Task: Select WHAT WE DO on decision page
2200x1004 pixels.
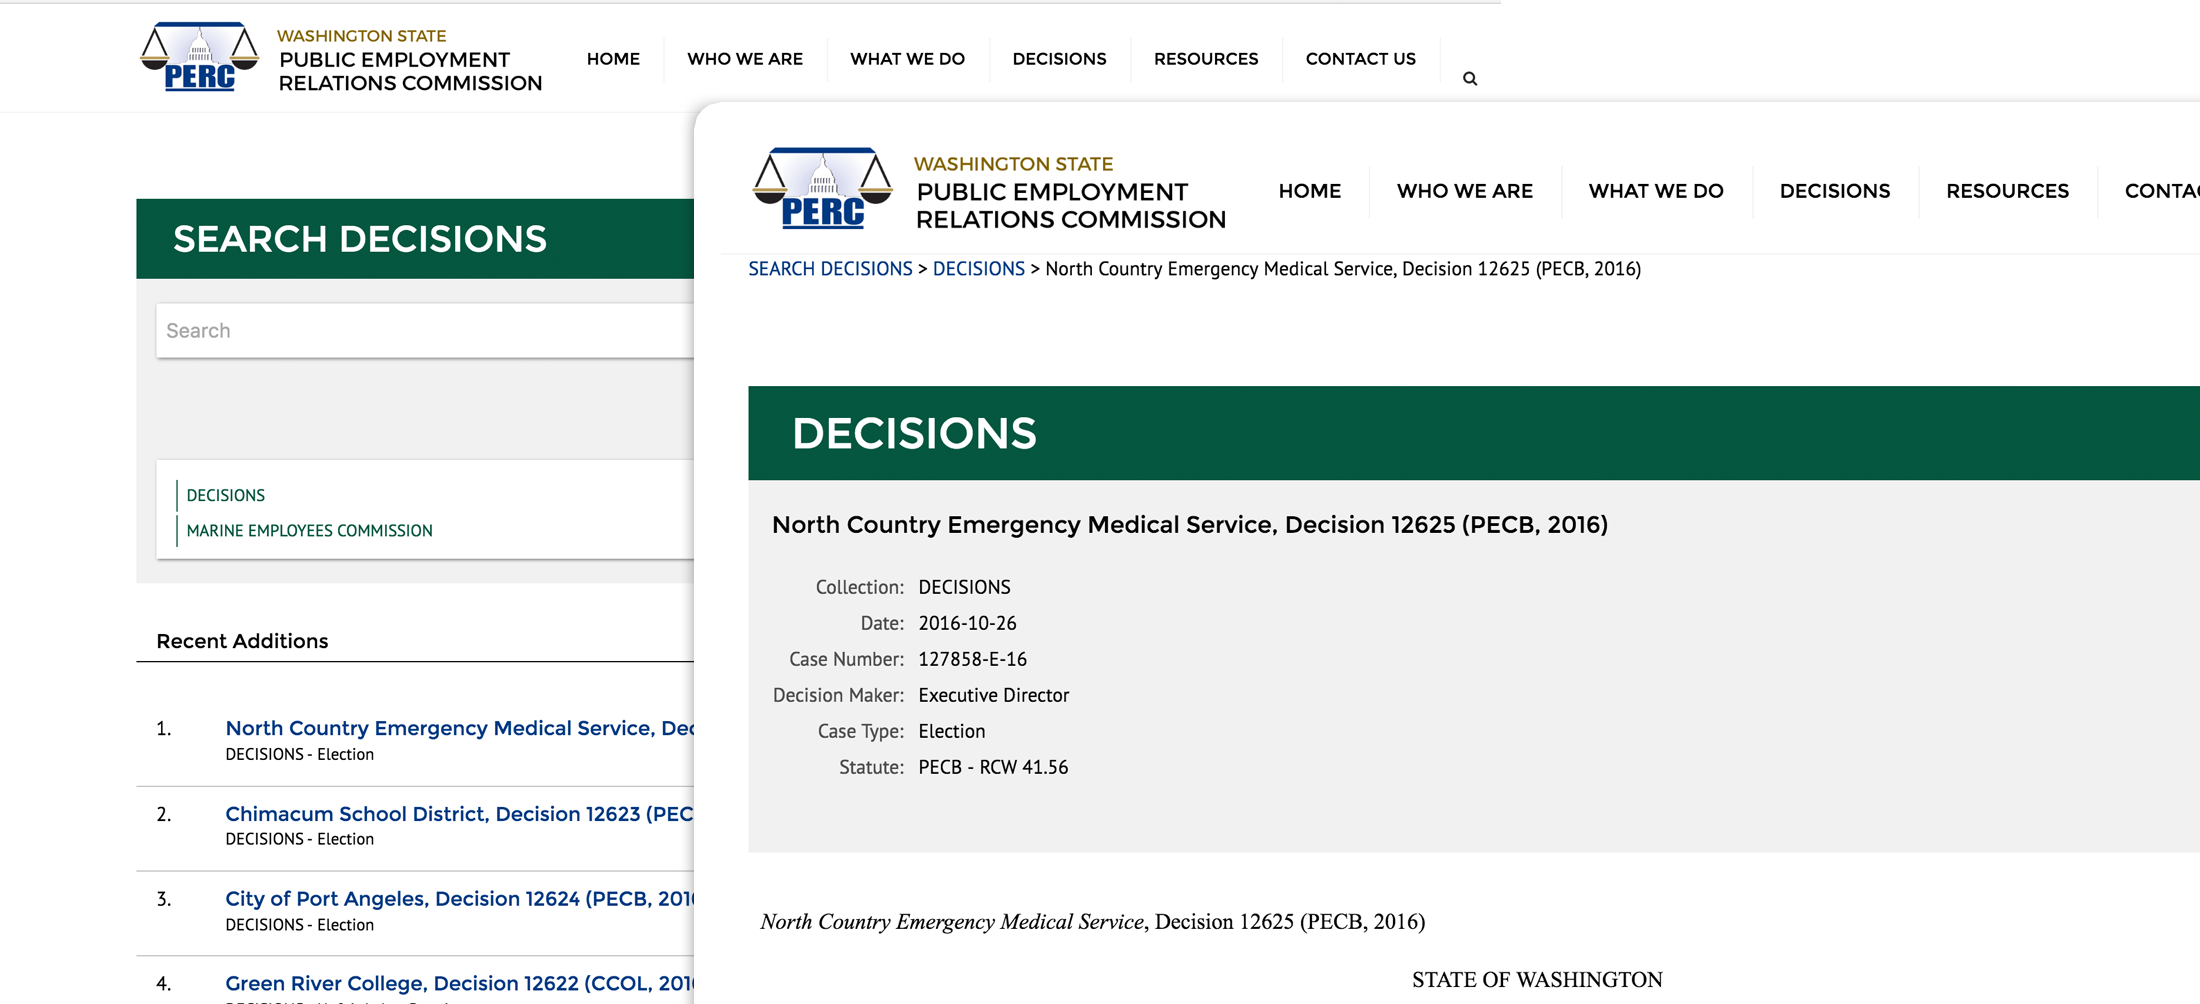Action: tap(1655, 191)
